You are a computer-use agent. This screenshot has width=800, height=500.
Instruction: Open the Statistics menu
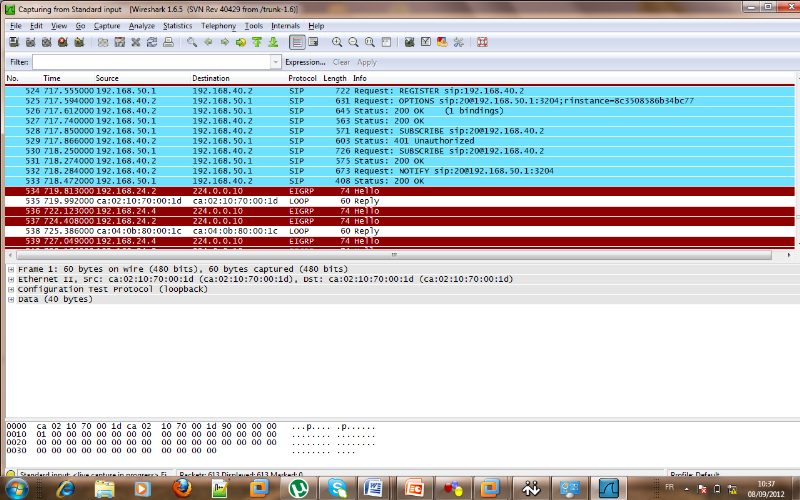pos(177,26)
